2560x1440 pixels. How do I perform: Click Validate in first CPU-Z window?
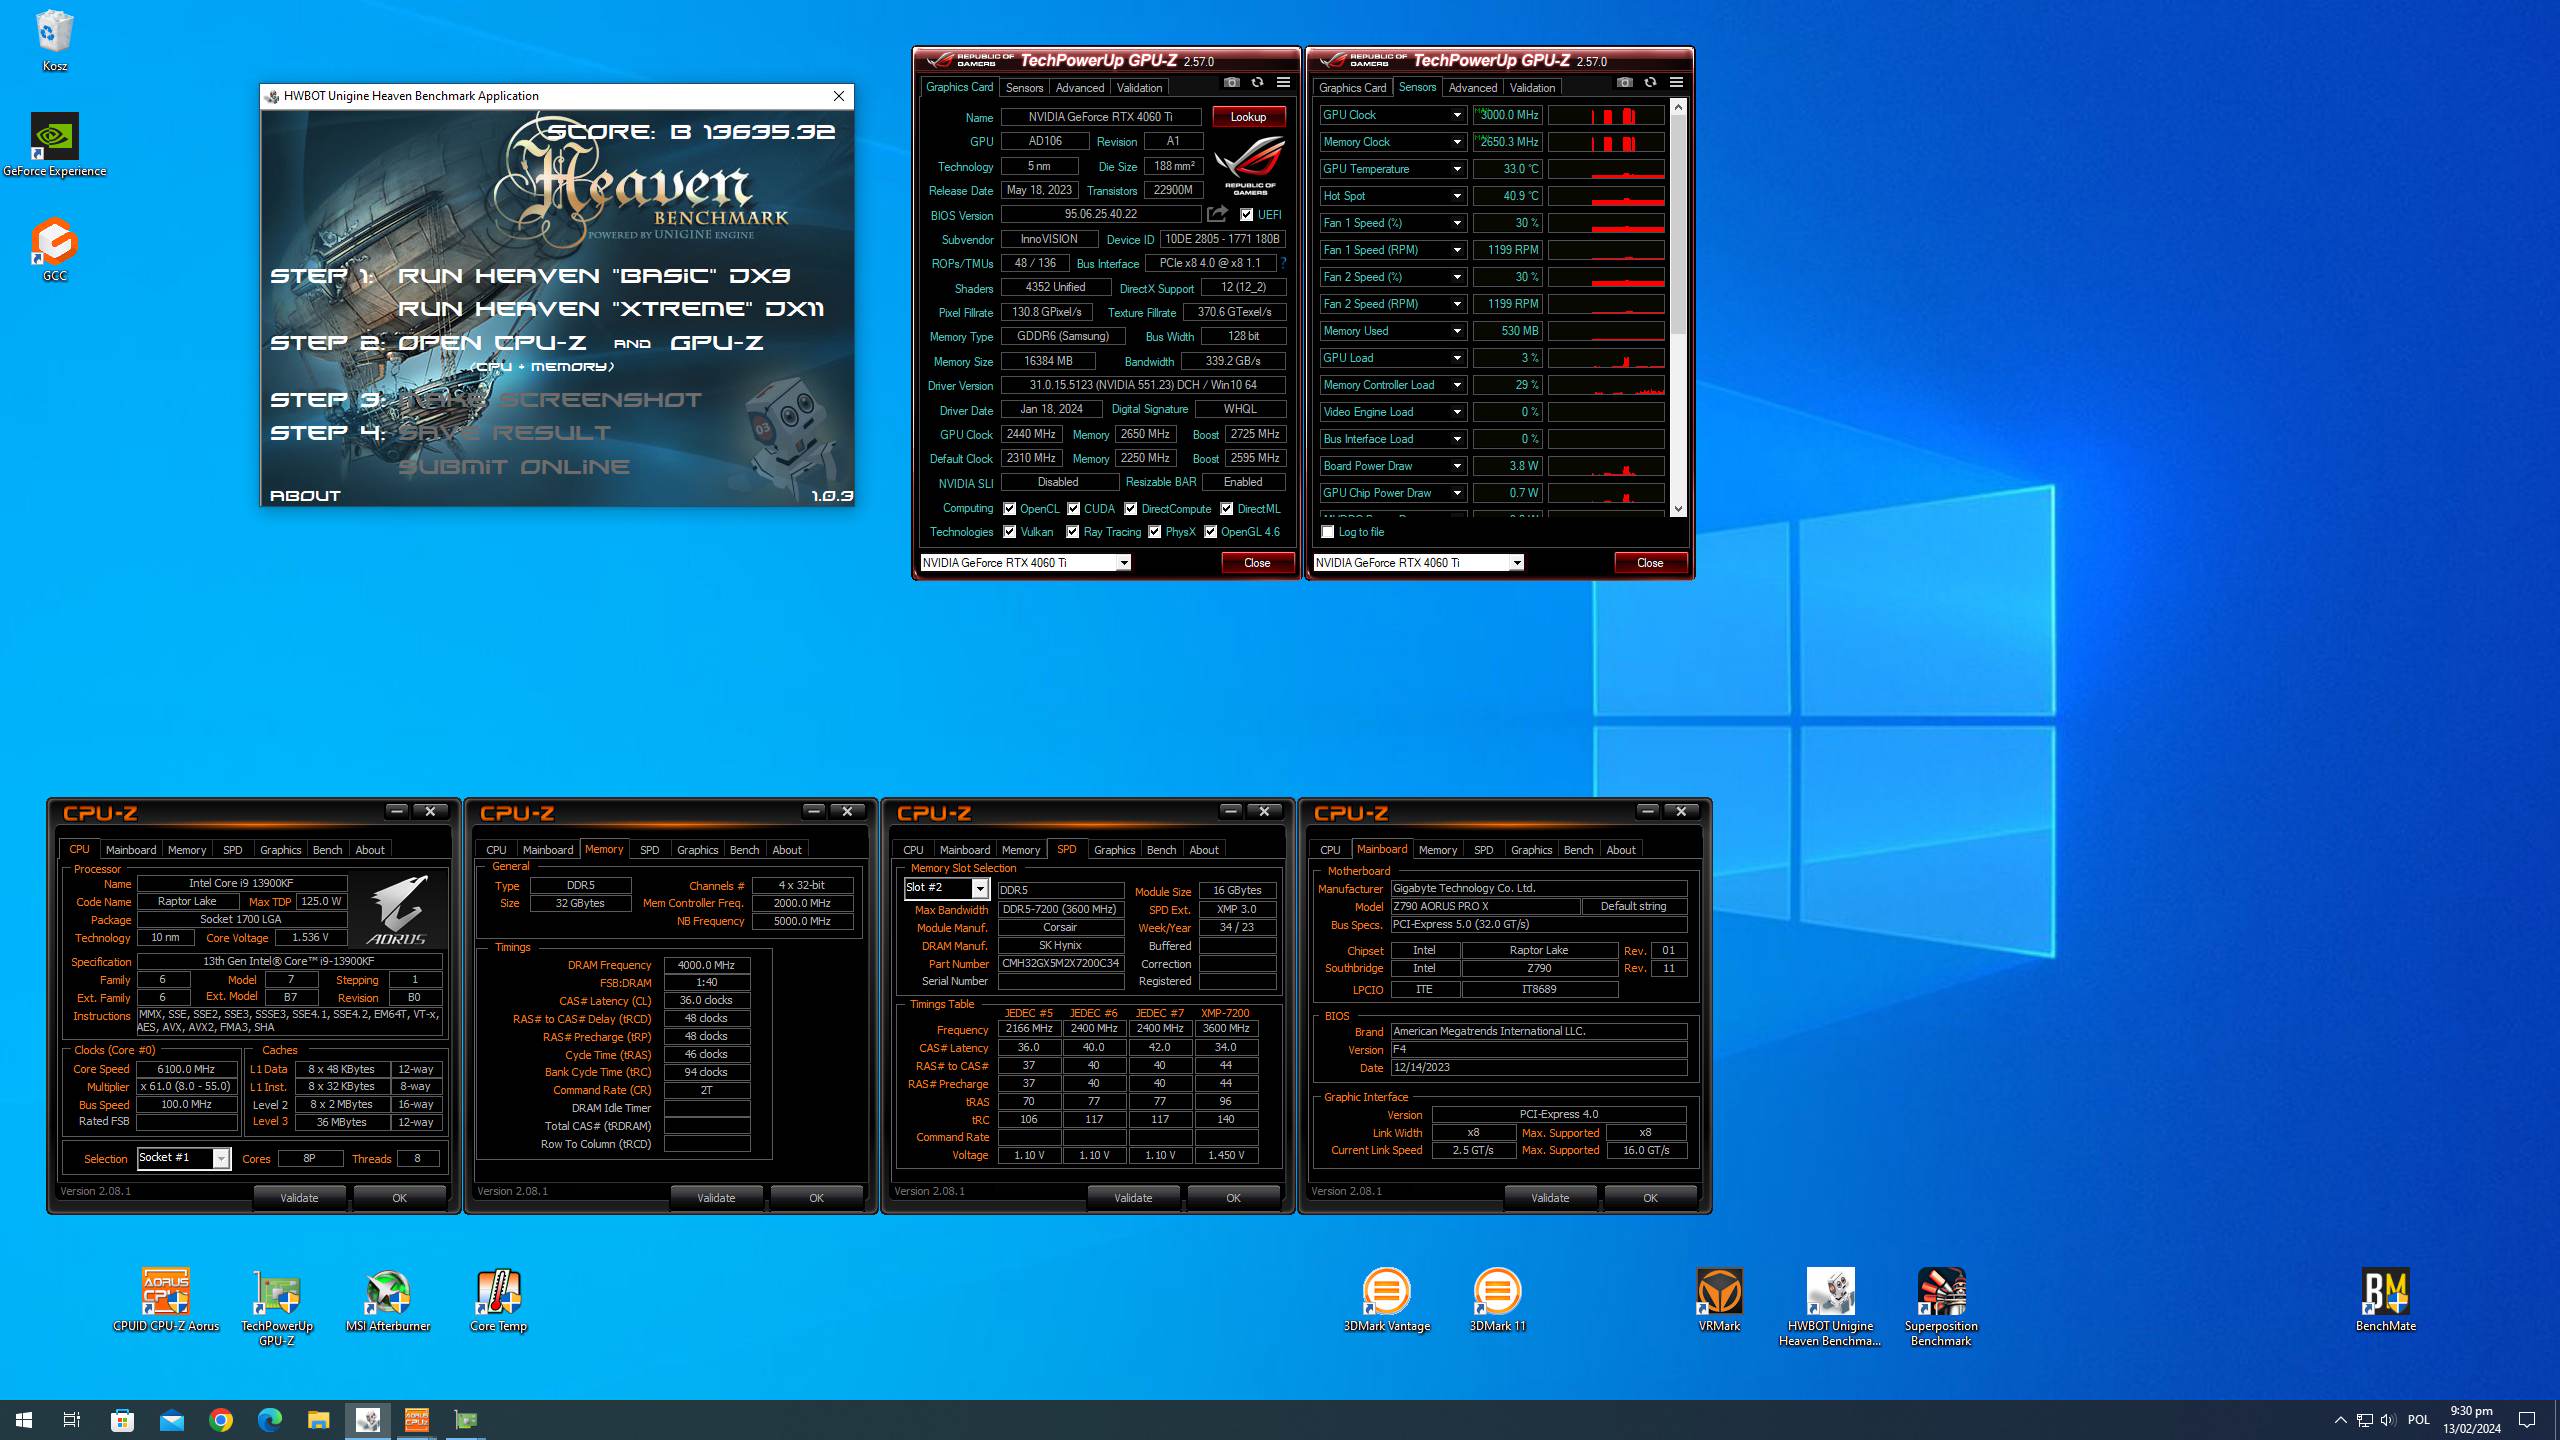(x=299, y=1198)
